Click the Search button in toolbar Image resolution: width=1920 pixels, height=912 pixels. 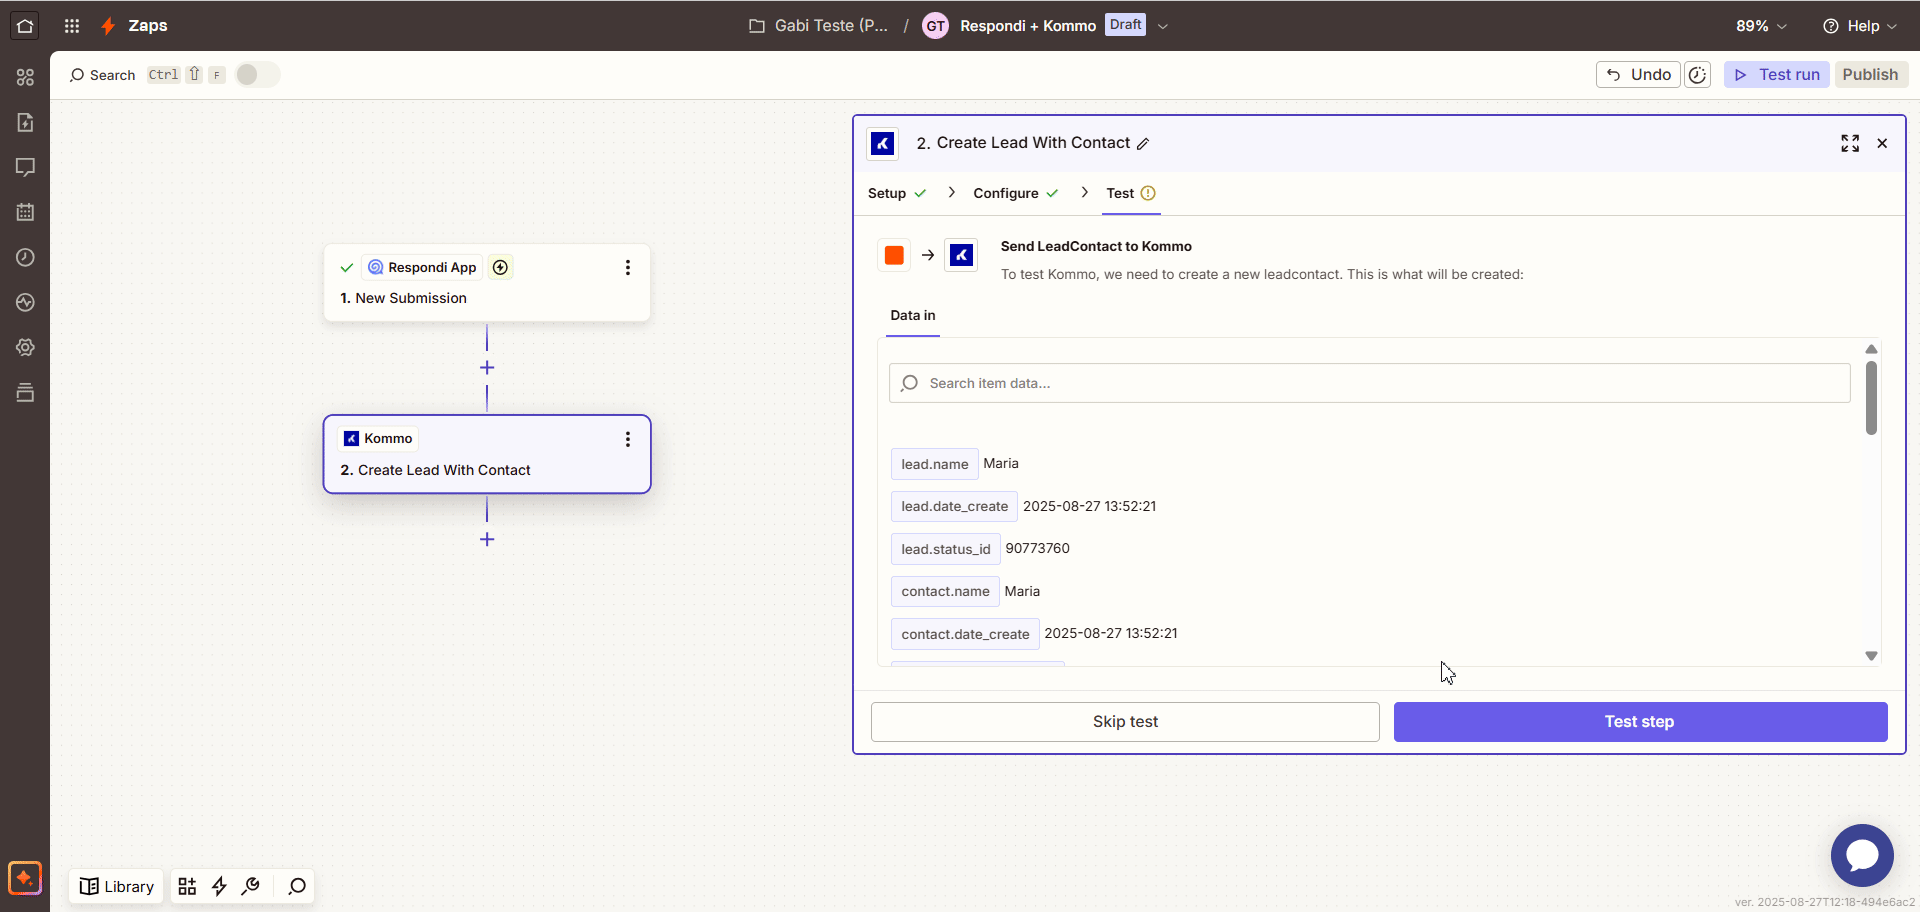pyautogui.click(x=102, y=75)
